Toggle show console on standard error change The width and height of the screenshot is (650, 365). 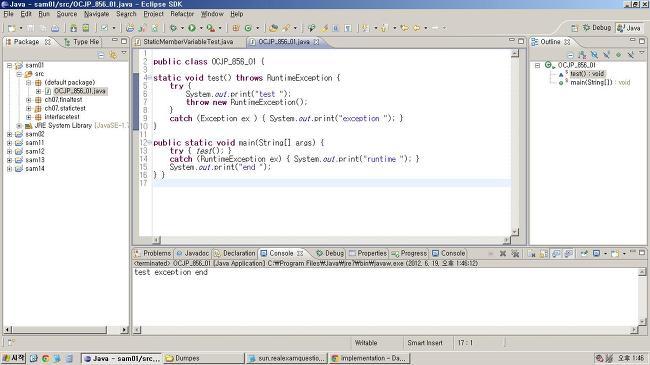(x=568, y=253)
